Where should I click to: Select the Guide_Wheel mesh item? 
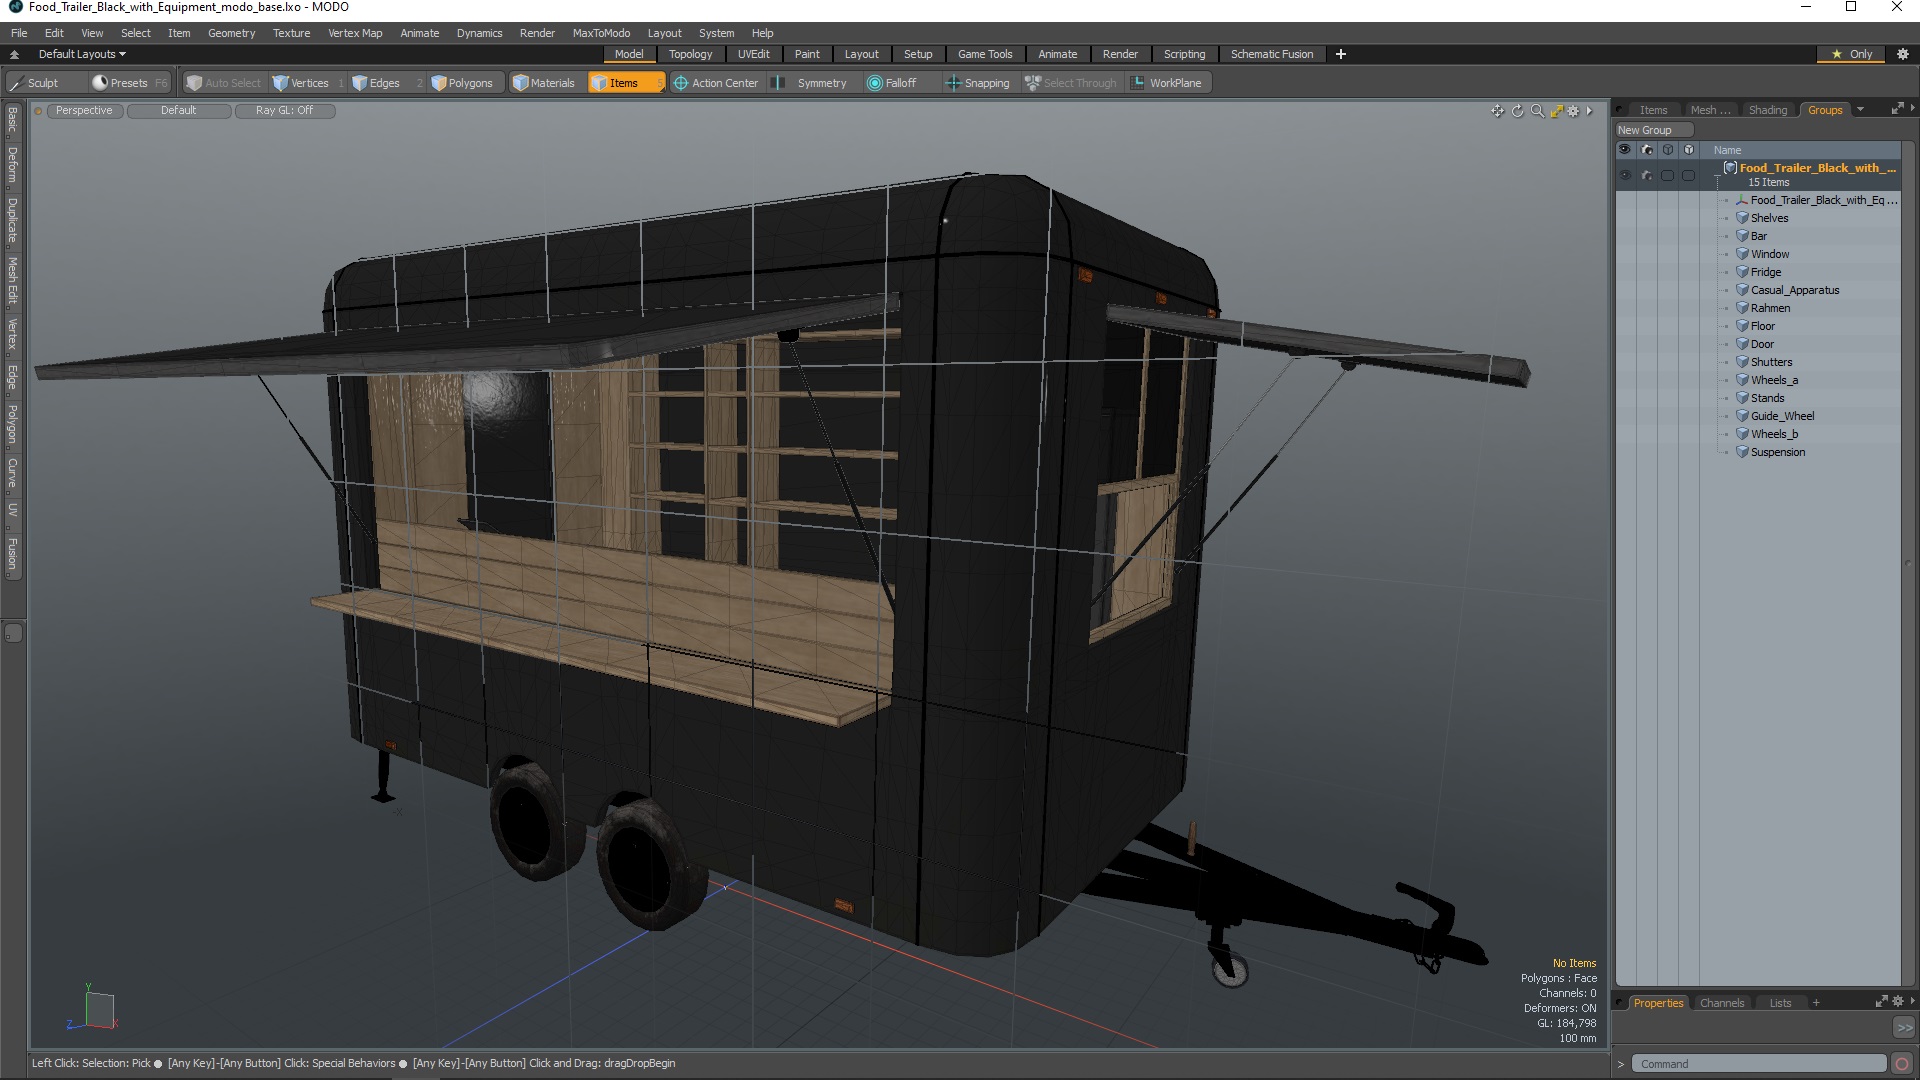[1781, 416]
